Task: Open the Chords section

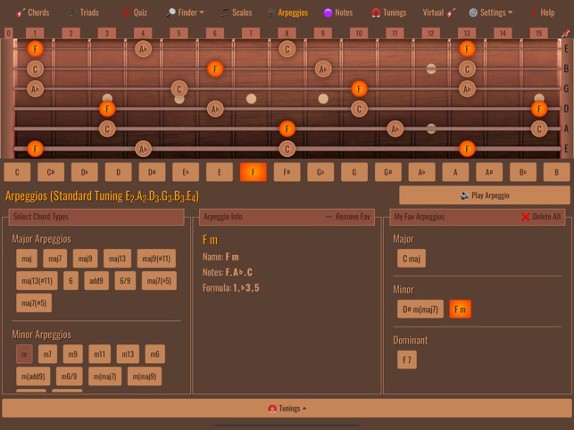Action: pyautogui.click(x=33, y=12)
